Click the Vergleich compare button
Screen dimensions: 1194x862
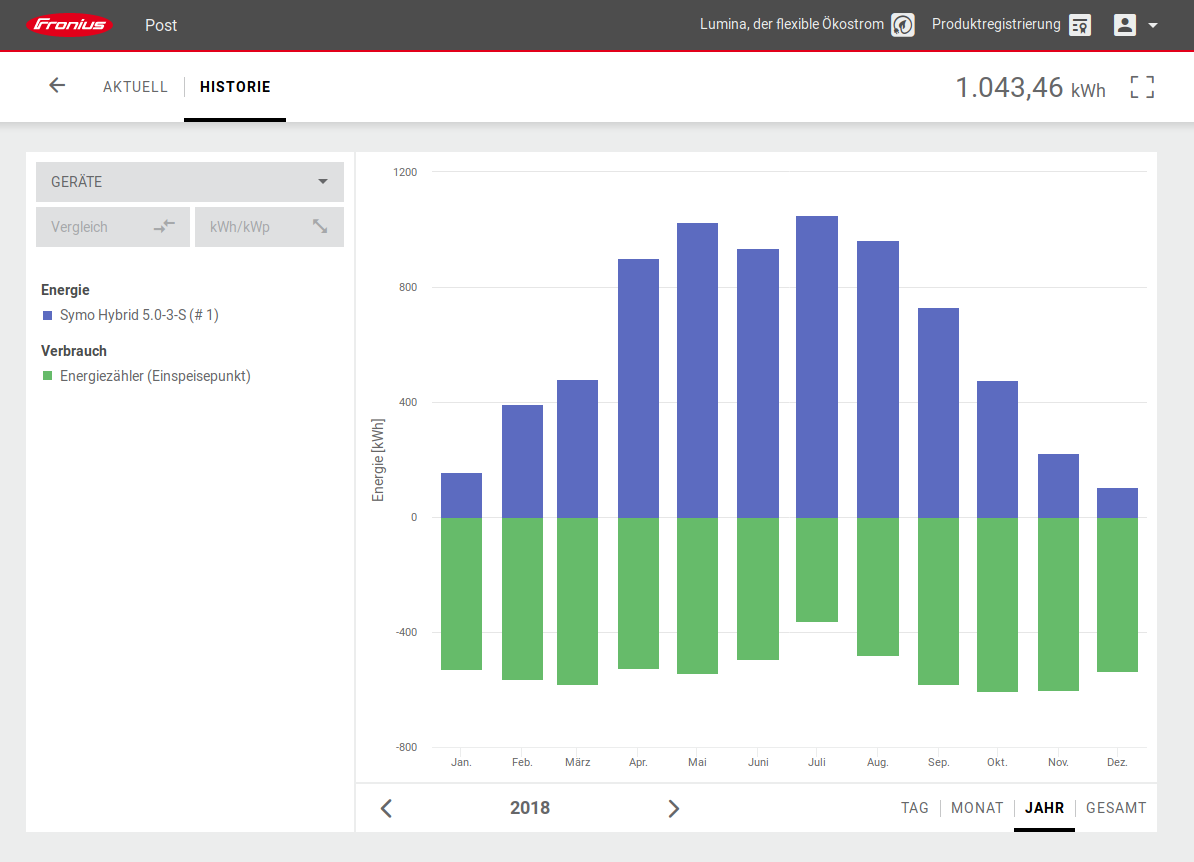(x=113, y=227)
